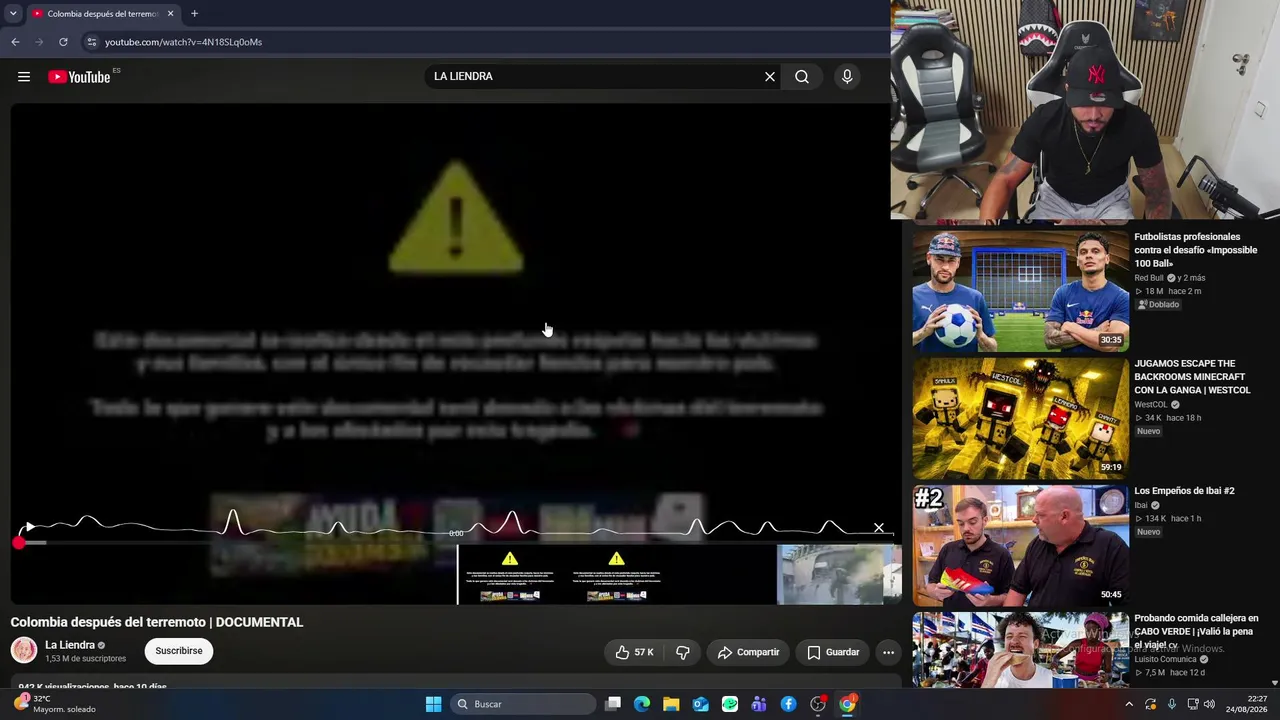Go back with the browser back arrow
The image size is (1280, 720).
pyautogui.click(x=15, y=42)
